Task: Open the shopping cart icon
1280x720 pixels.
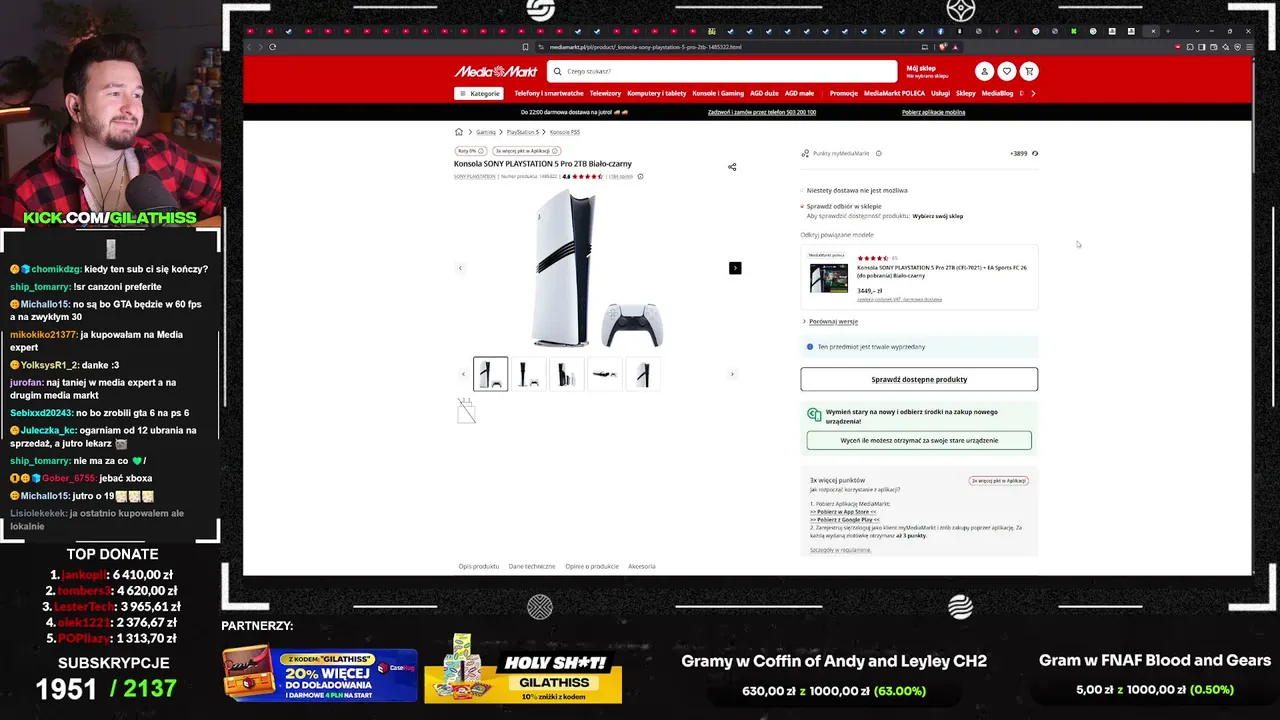Action: pyautogui.click(x=1029, y=71)
